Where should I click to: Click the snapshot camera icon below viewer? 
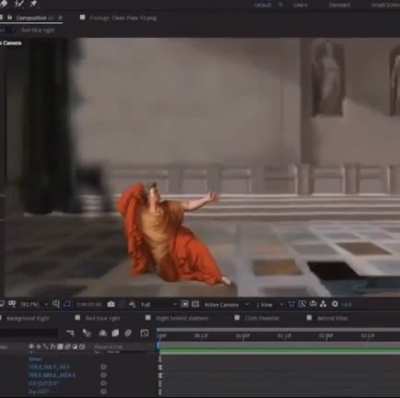111,304
